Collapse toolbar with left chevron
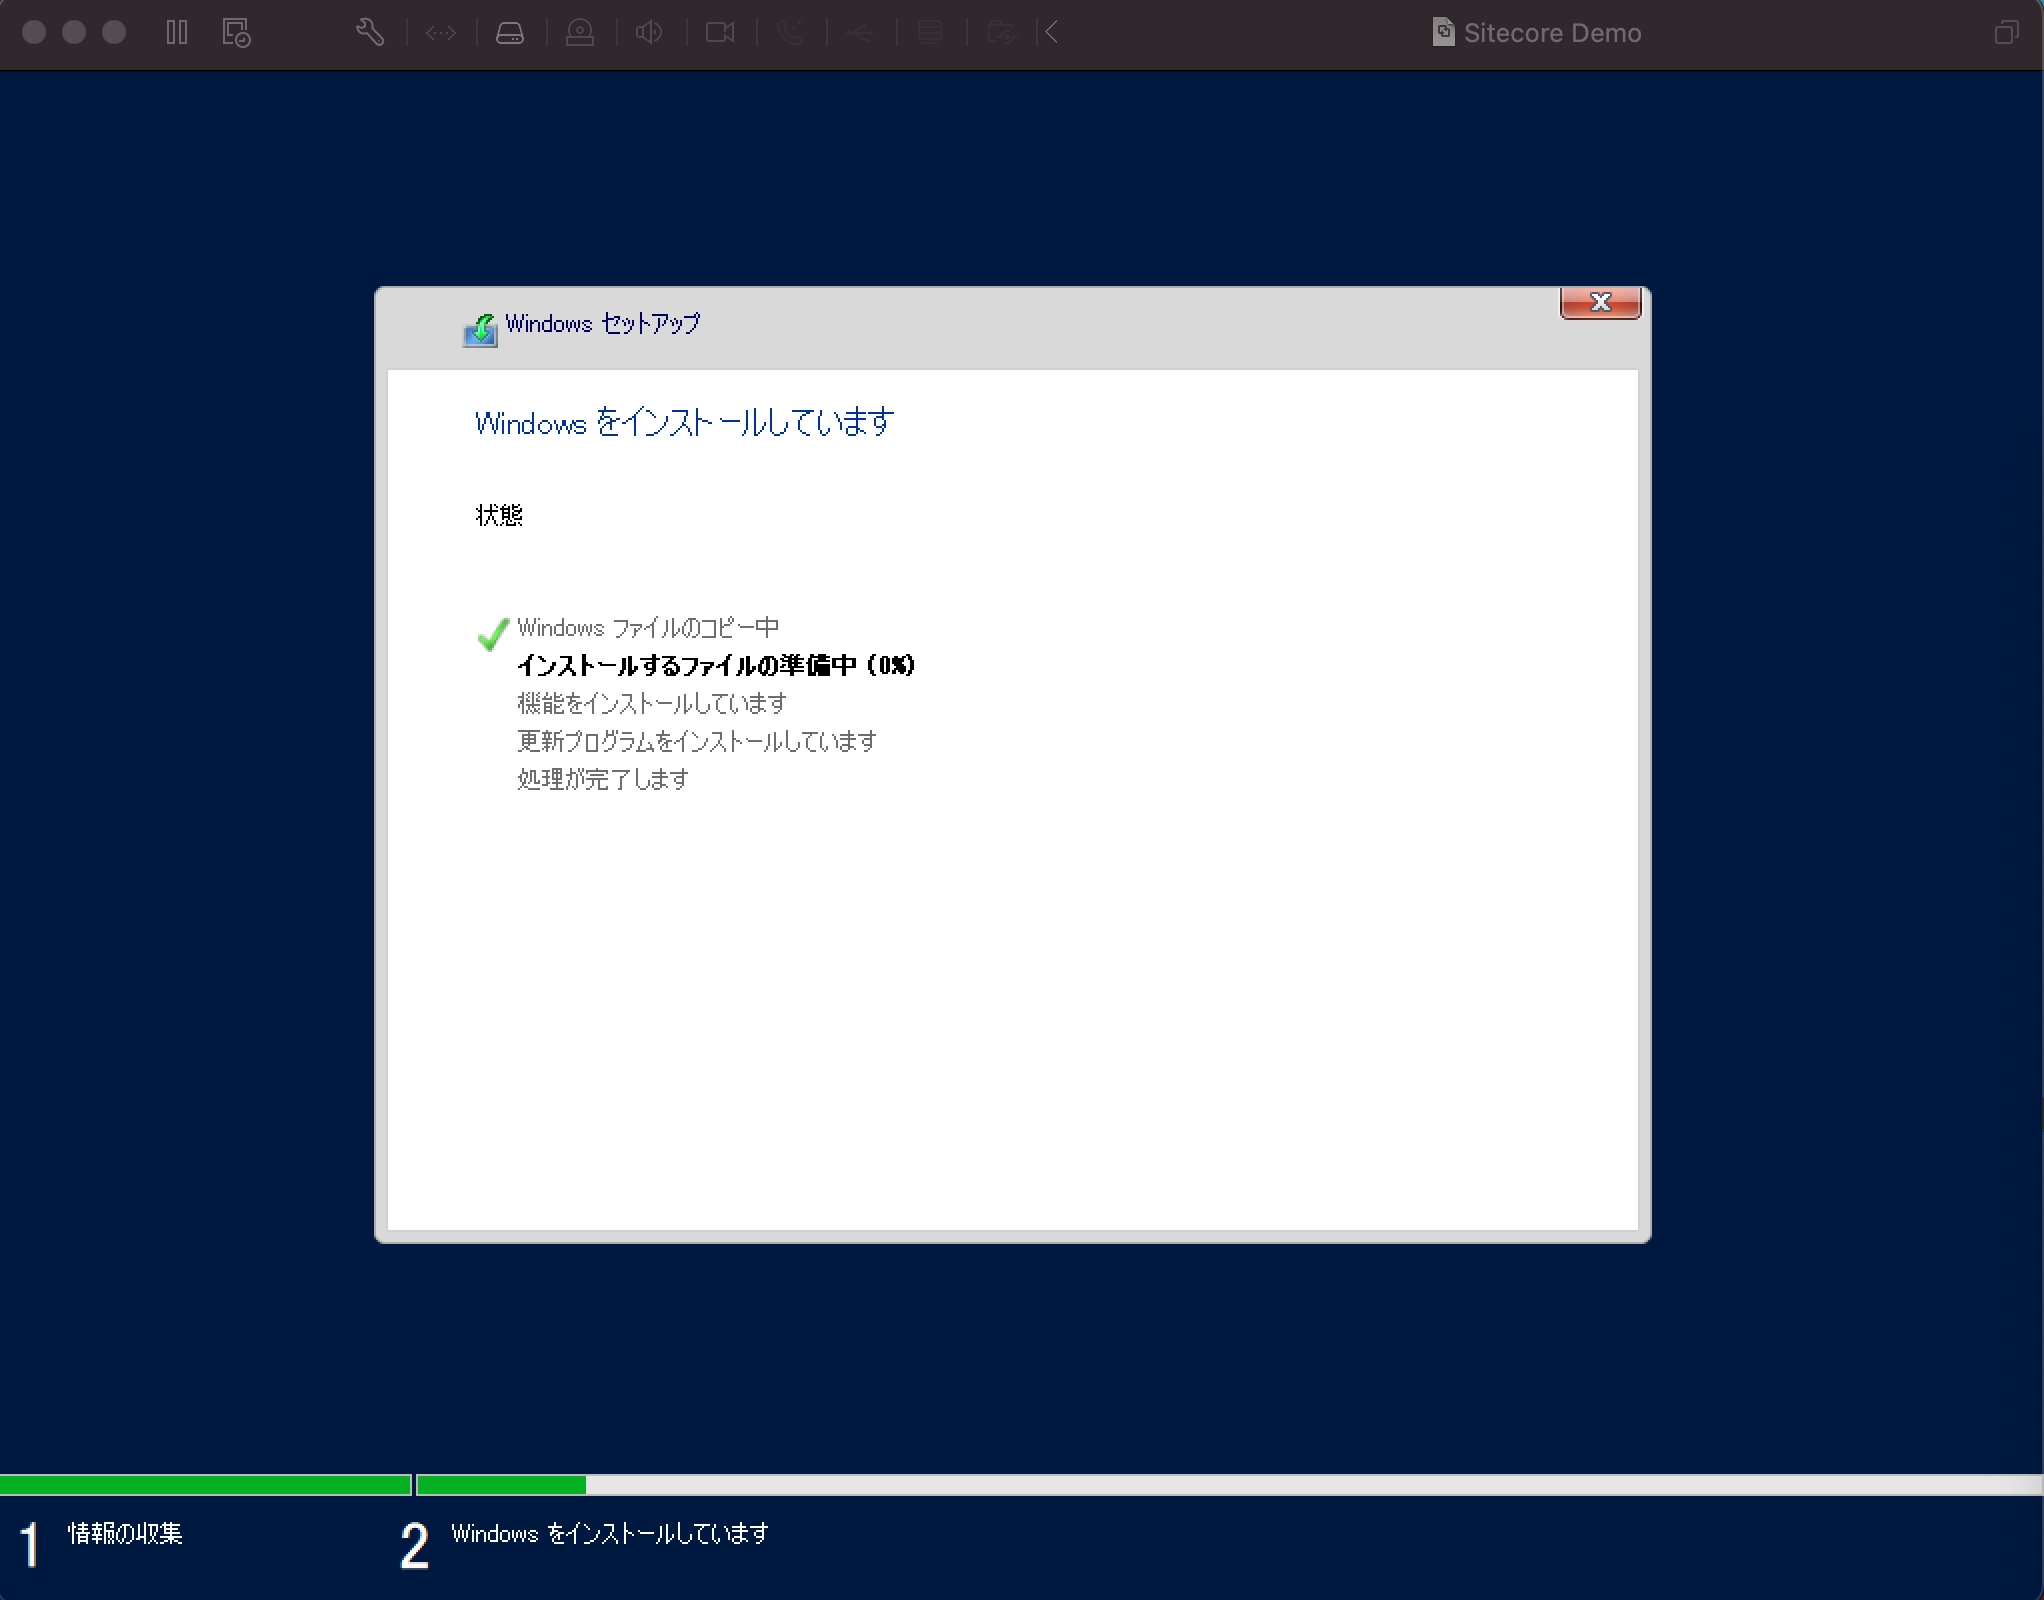The image size is (2044, 1600). pyautogui.click(x=1051, y=33)
